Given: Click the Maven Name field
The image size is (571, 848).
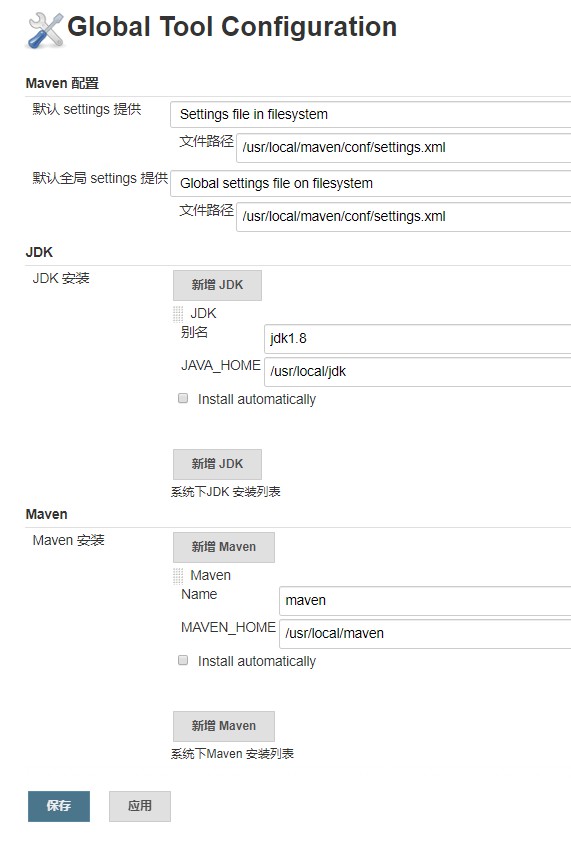Looking at the screenshot, I should pyautogui.click(x=425, y=601).
